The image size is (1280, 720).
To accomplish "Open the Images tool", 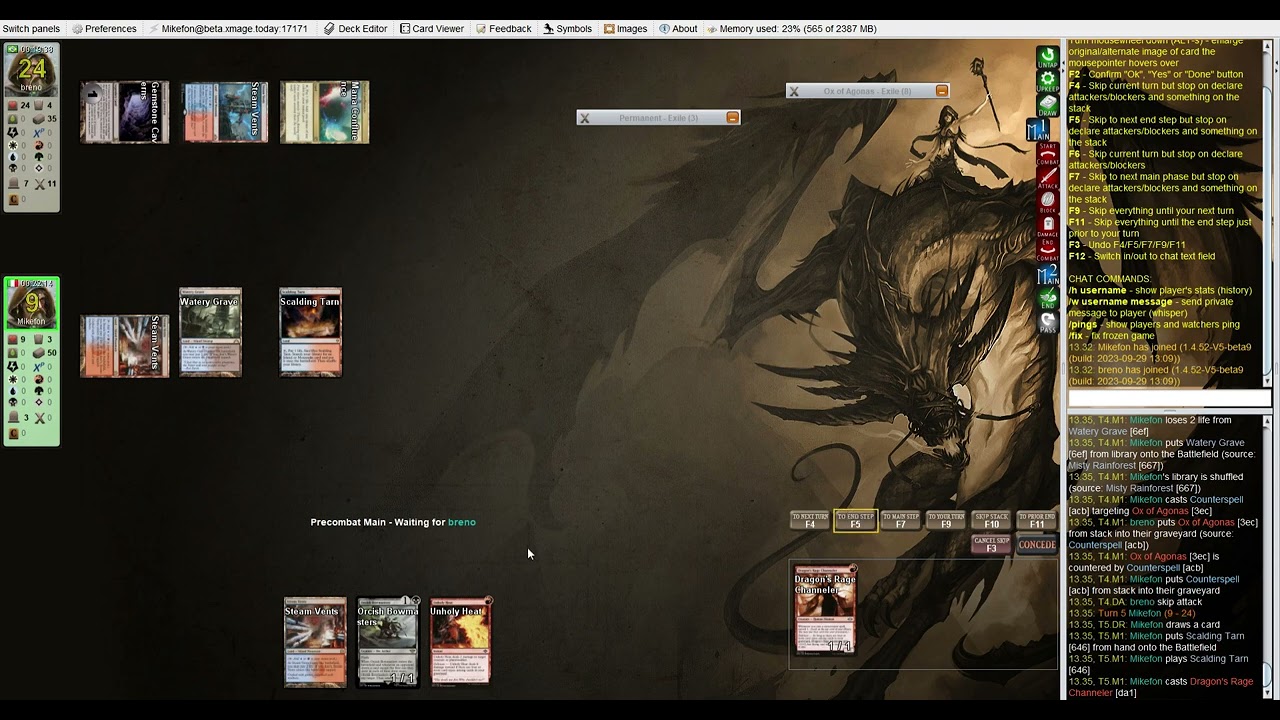I will coord(626,29).
